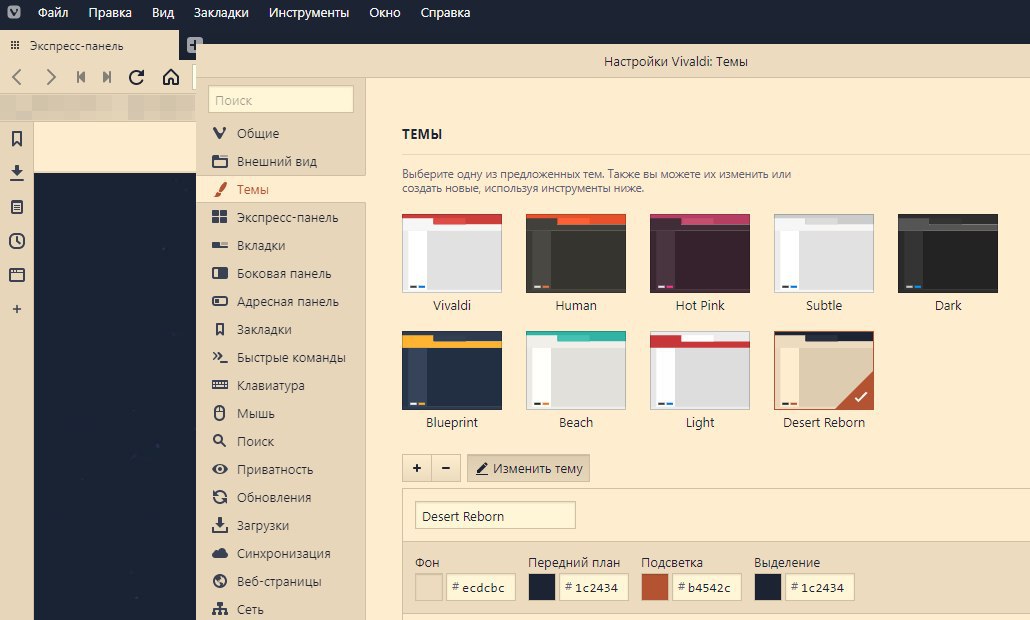This screenshot has height=620, width=1030.
Task: Open Загрузки settings section
Action: [x=281, y=525]
